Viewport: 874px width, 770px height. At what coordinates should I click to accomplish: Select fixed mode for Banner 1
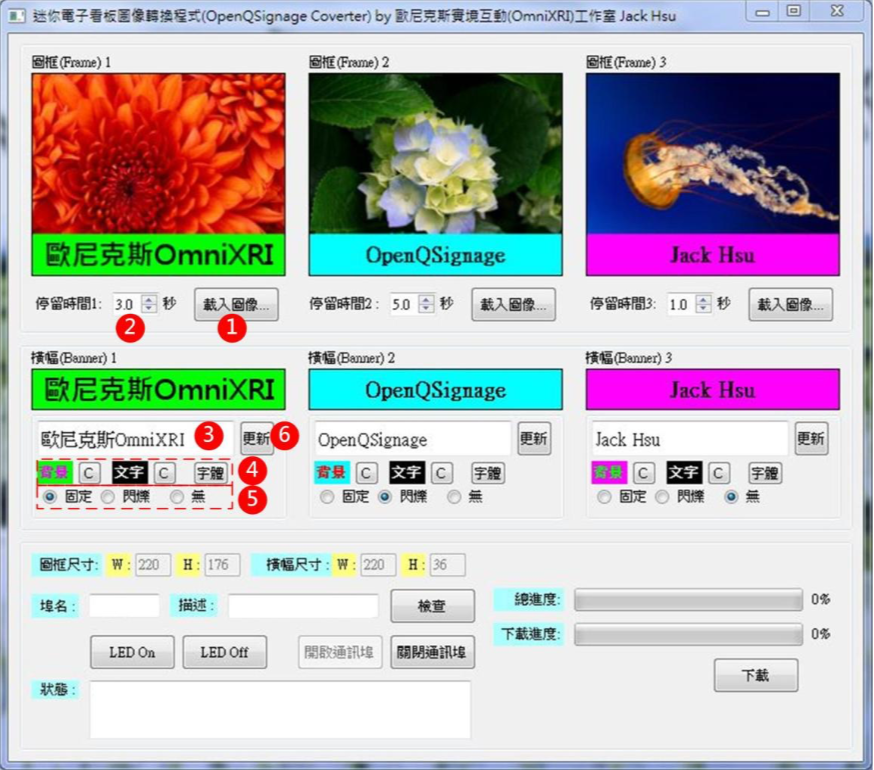tap(50, 496)
